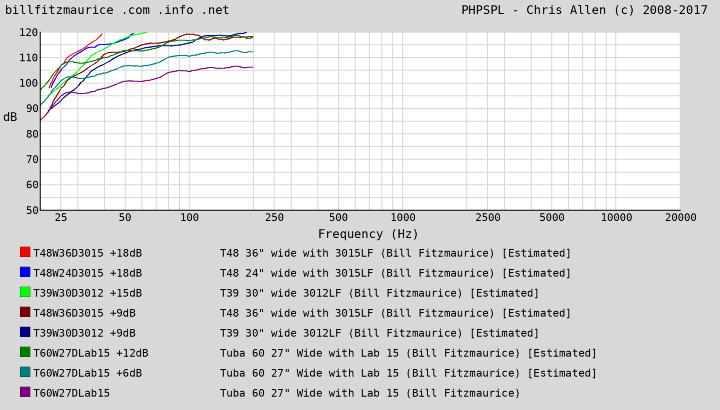Click the dark green T60W27DLab15 +12dB swatch
Viewport: 720px width, 410px height.
(x=25, y=352)
